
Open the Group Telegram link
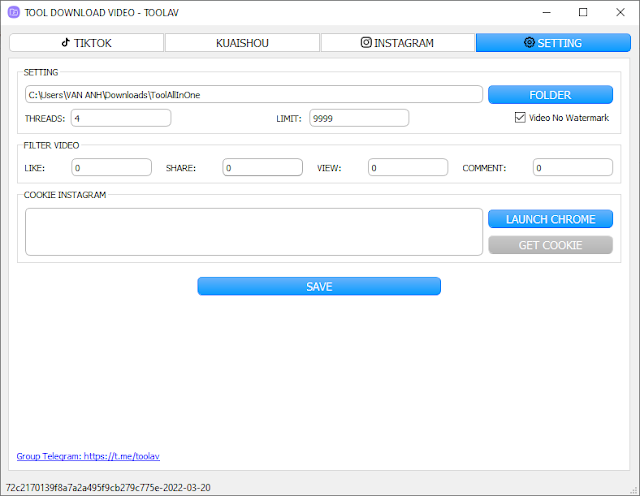click(88, 456)
